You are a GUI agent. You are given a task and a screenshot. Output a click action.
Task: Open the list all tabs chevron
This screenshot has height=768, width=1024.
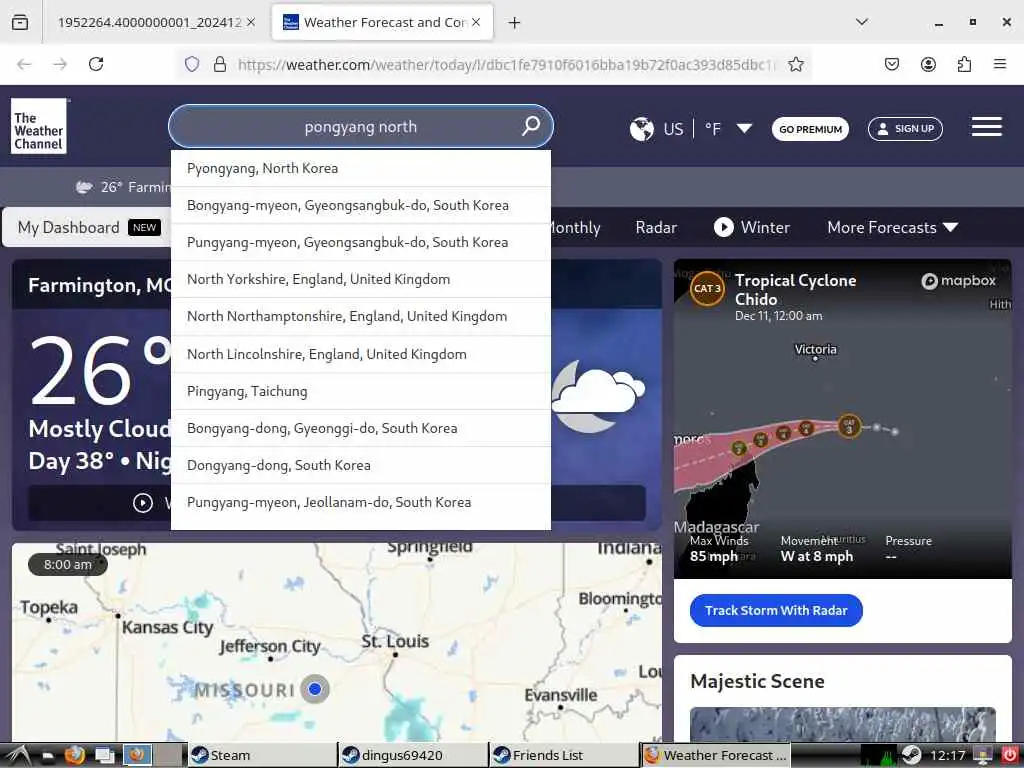pyautogui.click(x=862, y=22)
